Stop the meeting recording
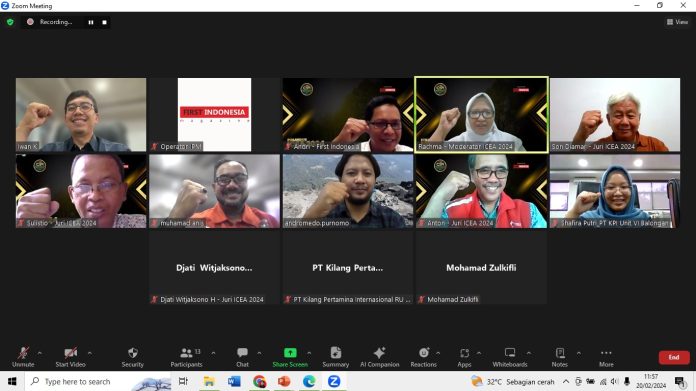This screenshot has width=696, height=391. (104, 22)
